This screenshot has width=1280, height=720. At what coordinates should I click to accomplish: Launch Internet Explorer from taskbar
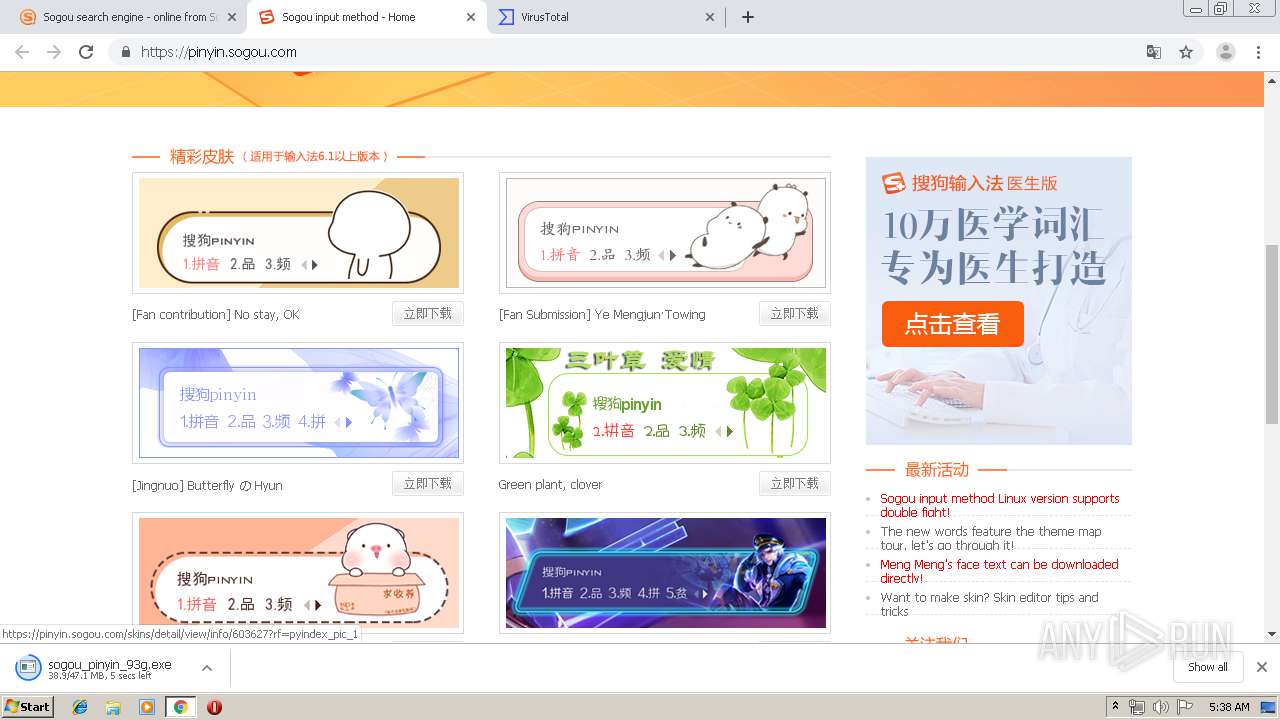tap(80, 707)
